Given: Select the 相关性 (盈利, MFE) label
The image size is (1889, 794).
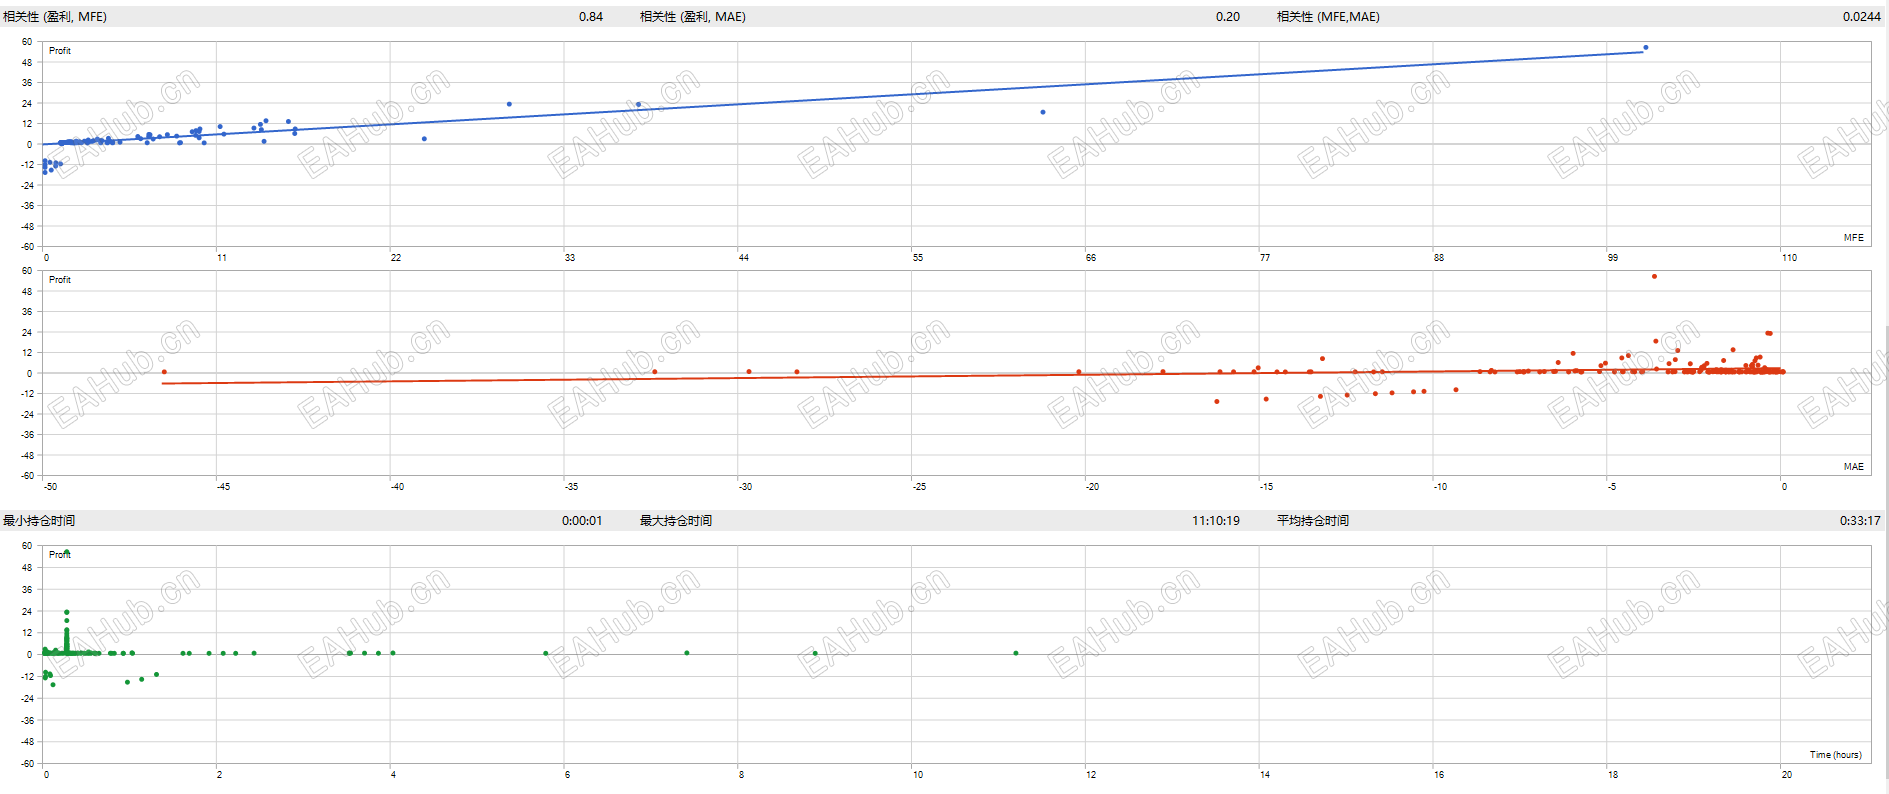Looking at the screenshot, I should 55,17.
